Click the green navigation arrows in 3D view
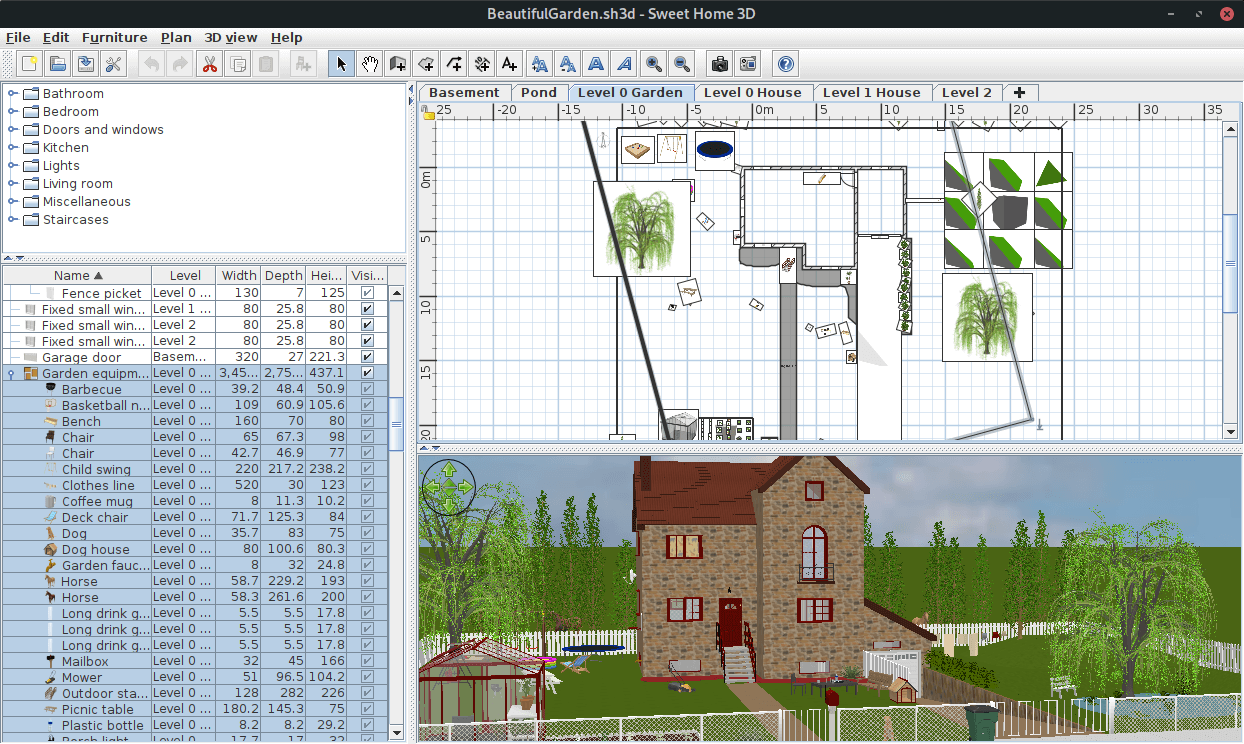The width and height of the screenshot is (1244, 744). (449, 486)
